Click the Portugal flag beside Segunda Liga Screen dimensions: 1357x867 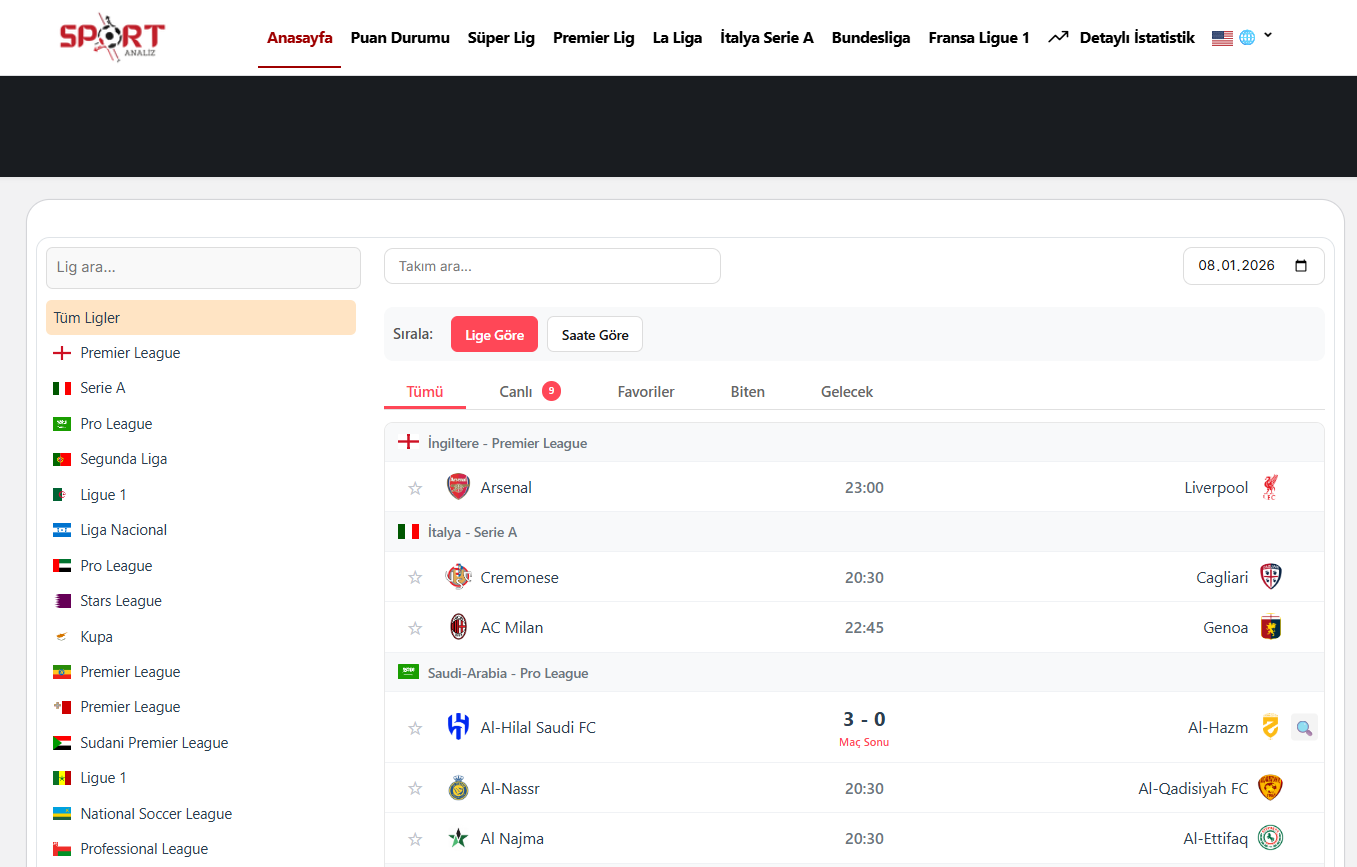click(x=62, y=459)
